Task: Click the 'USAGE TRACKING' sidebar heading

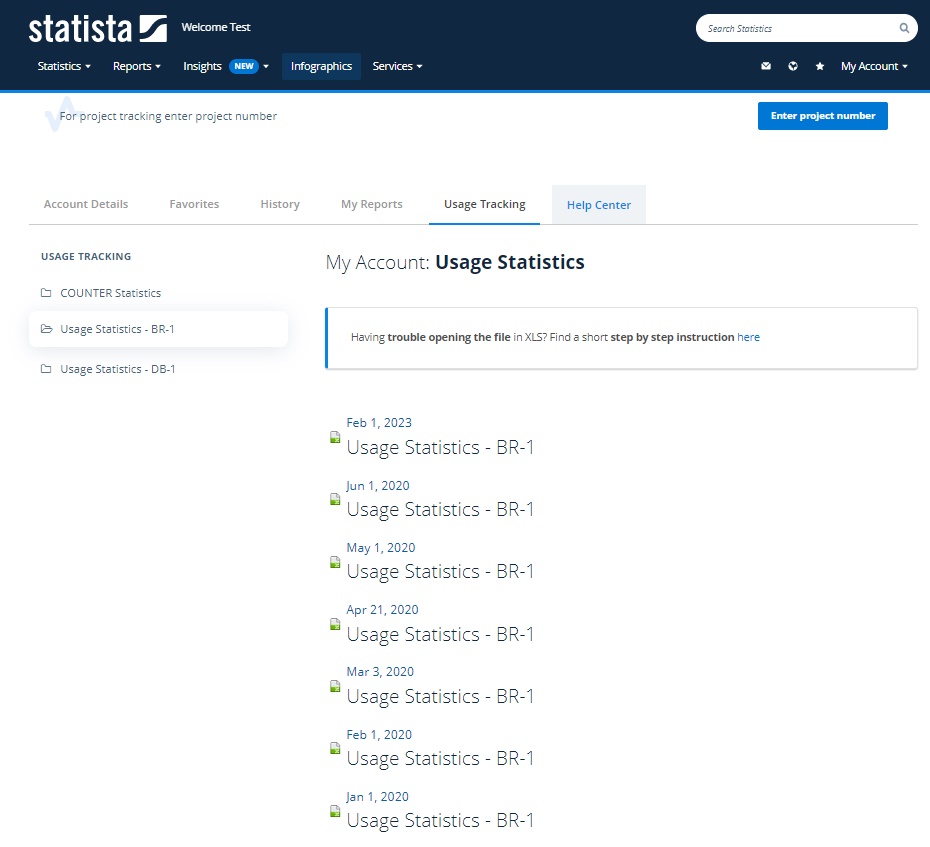Action: coord(86,256)
